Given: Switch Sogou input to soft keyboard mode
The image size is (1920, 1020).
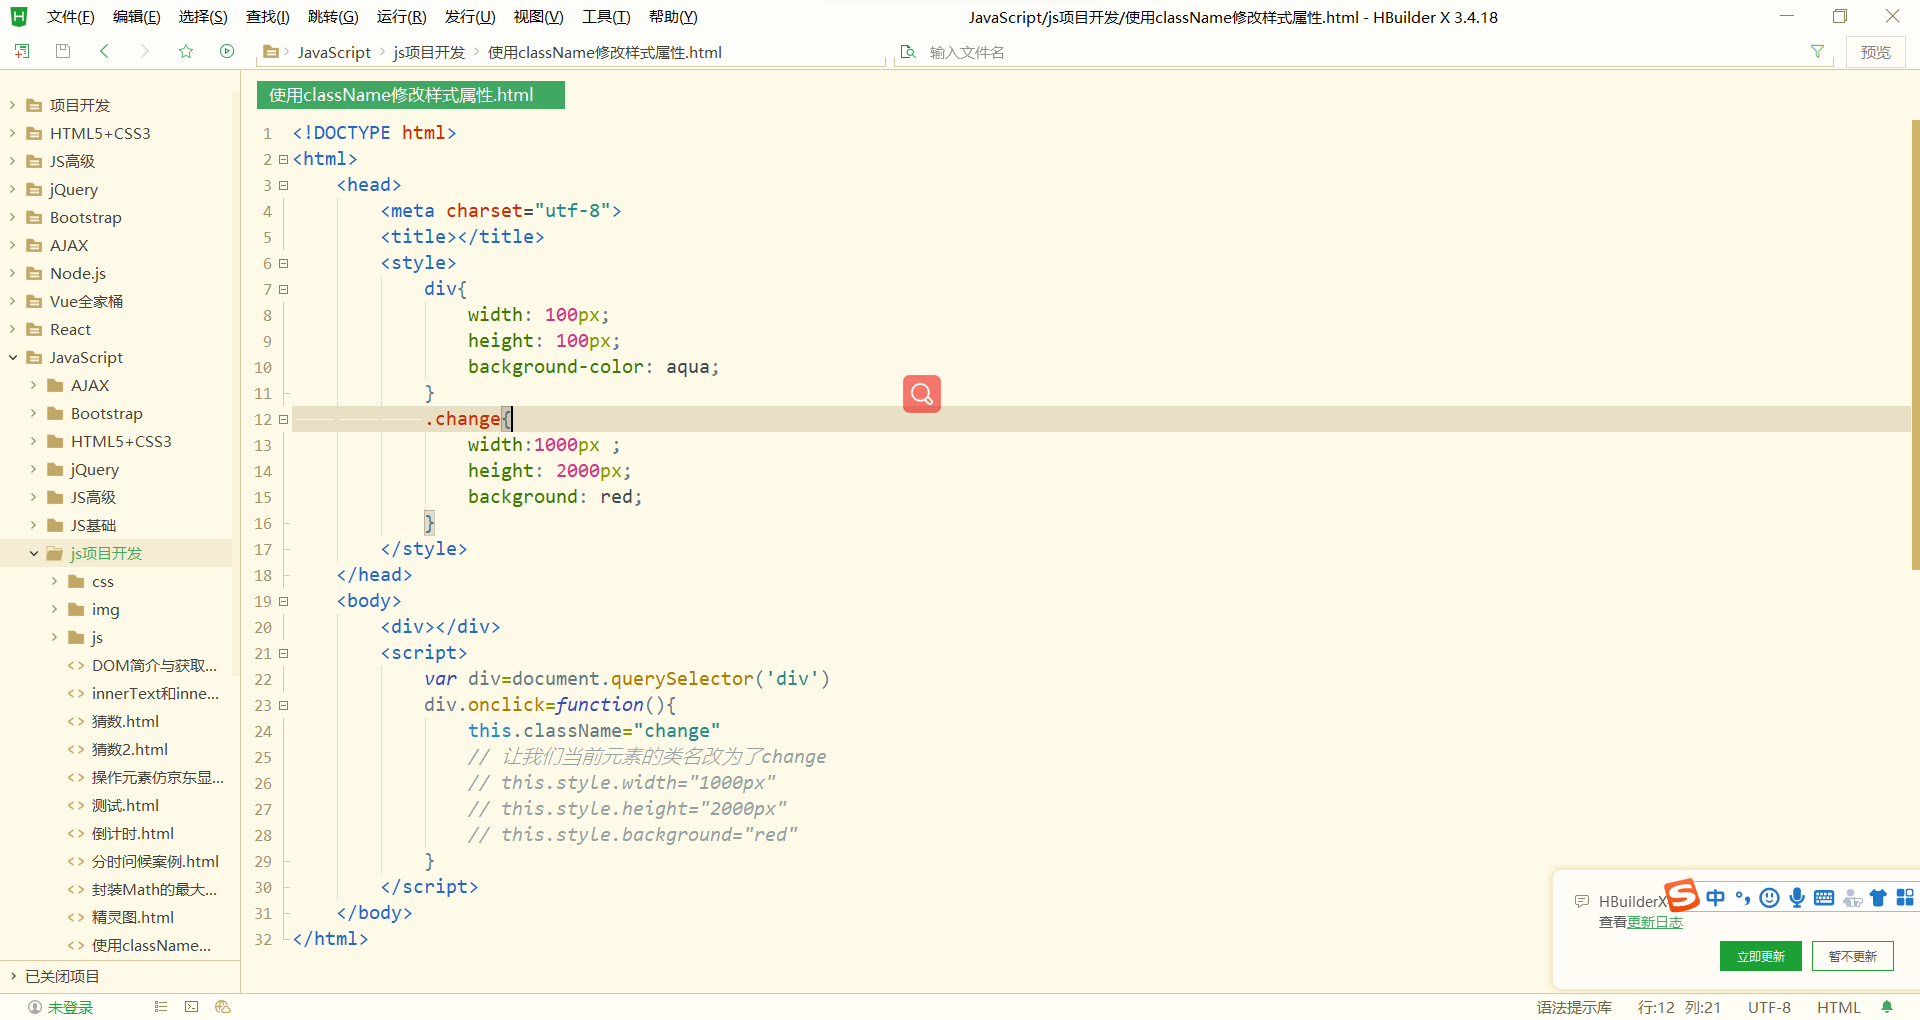Looking at the screenshot, I should click(x=1824, y=898).
